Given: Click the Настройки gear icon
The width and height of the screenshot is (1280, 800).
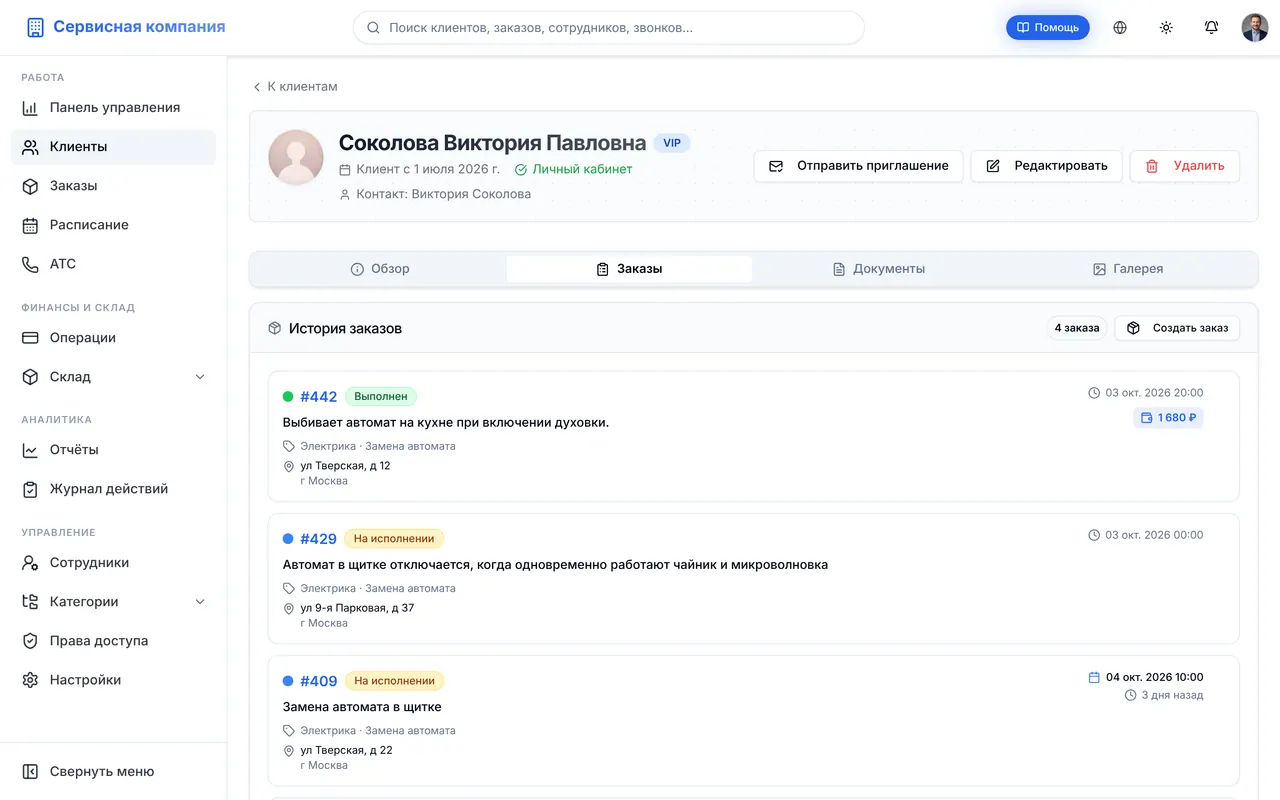Looking at the screenshot, I should click(x=31, y=680).
